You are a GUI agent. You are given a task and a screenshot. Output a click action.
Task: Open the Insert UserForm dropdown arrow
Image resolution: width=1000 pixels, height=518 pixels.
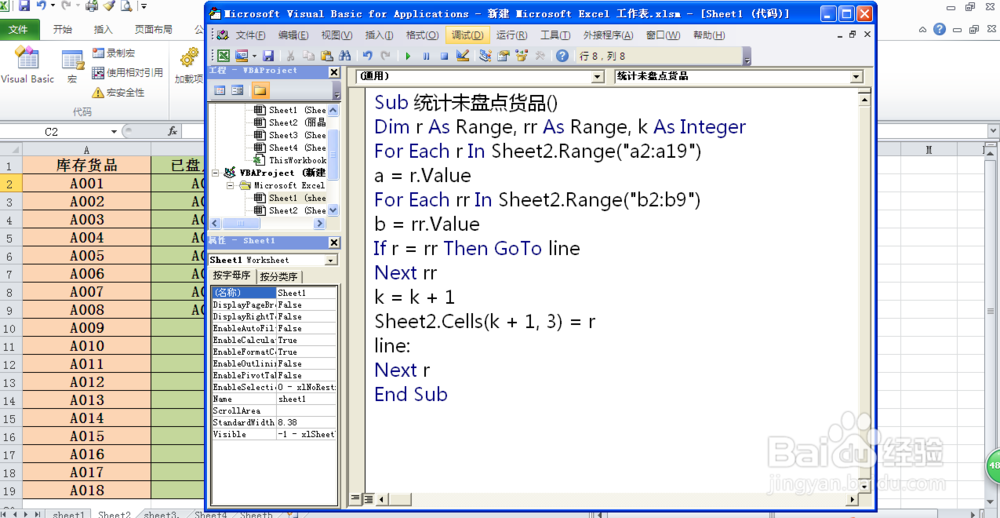tap(254, 56)
